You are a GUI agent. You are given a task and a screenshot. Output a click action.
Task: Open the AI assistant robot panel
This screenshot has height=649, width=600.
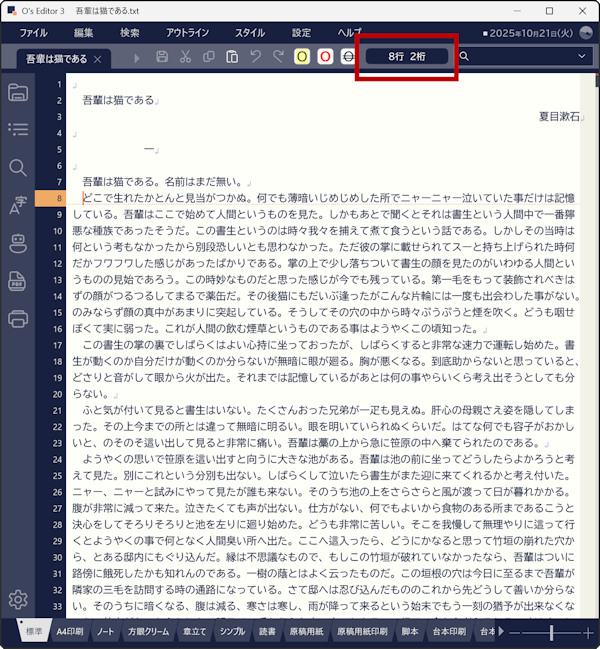[x=17, y=243]
